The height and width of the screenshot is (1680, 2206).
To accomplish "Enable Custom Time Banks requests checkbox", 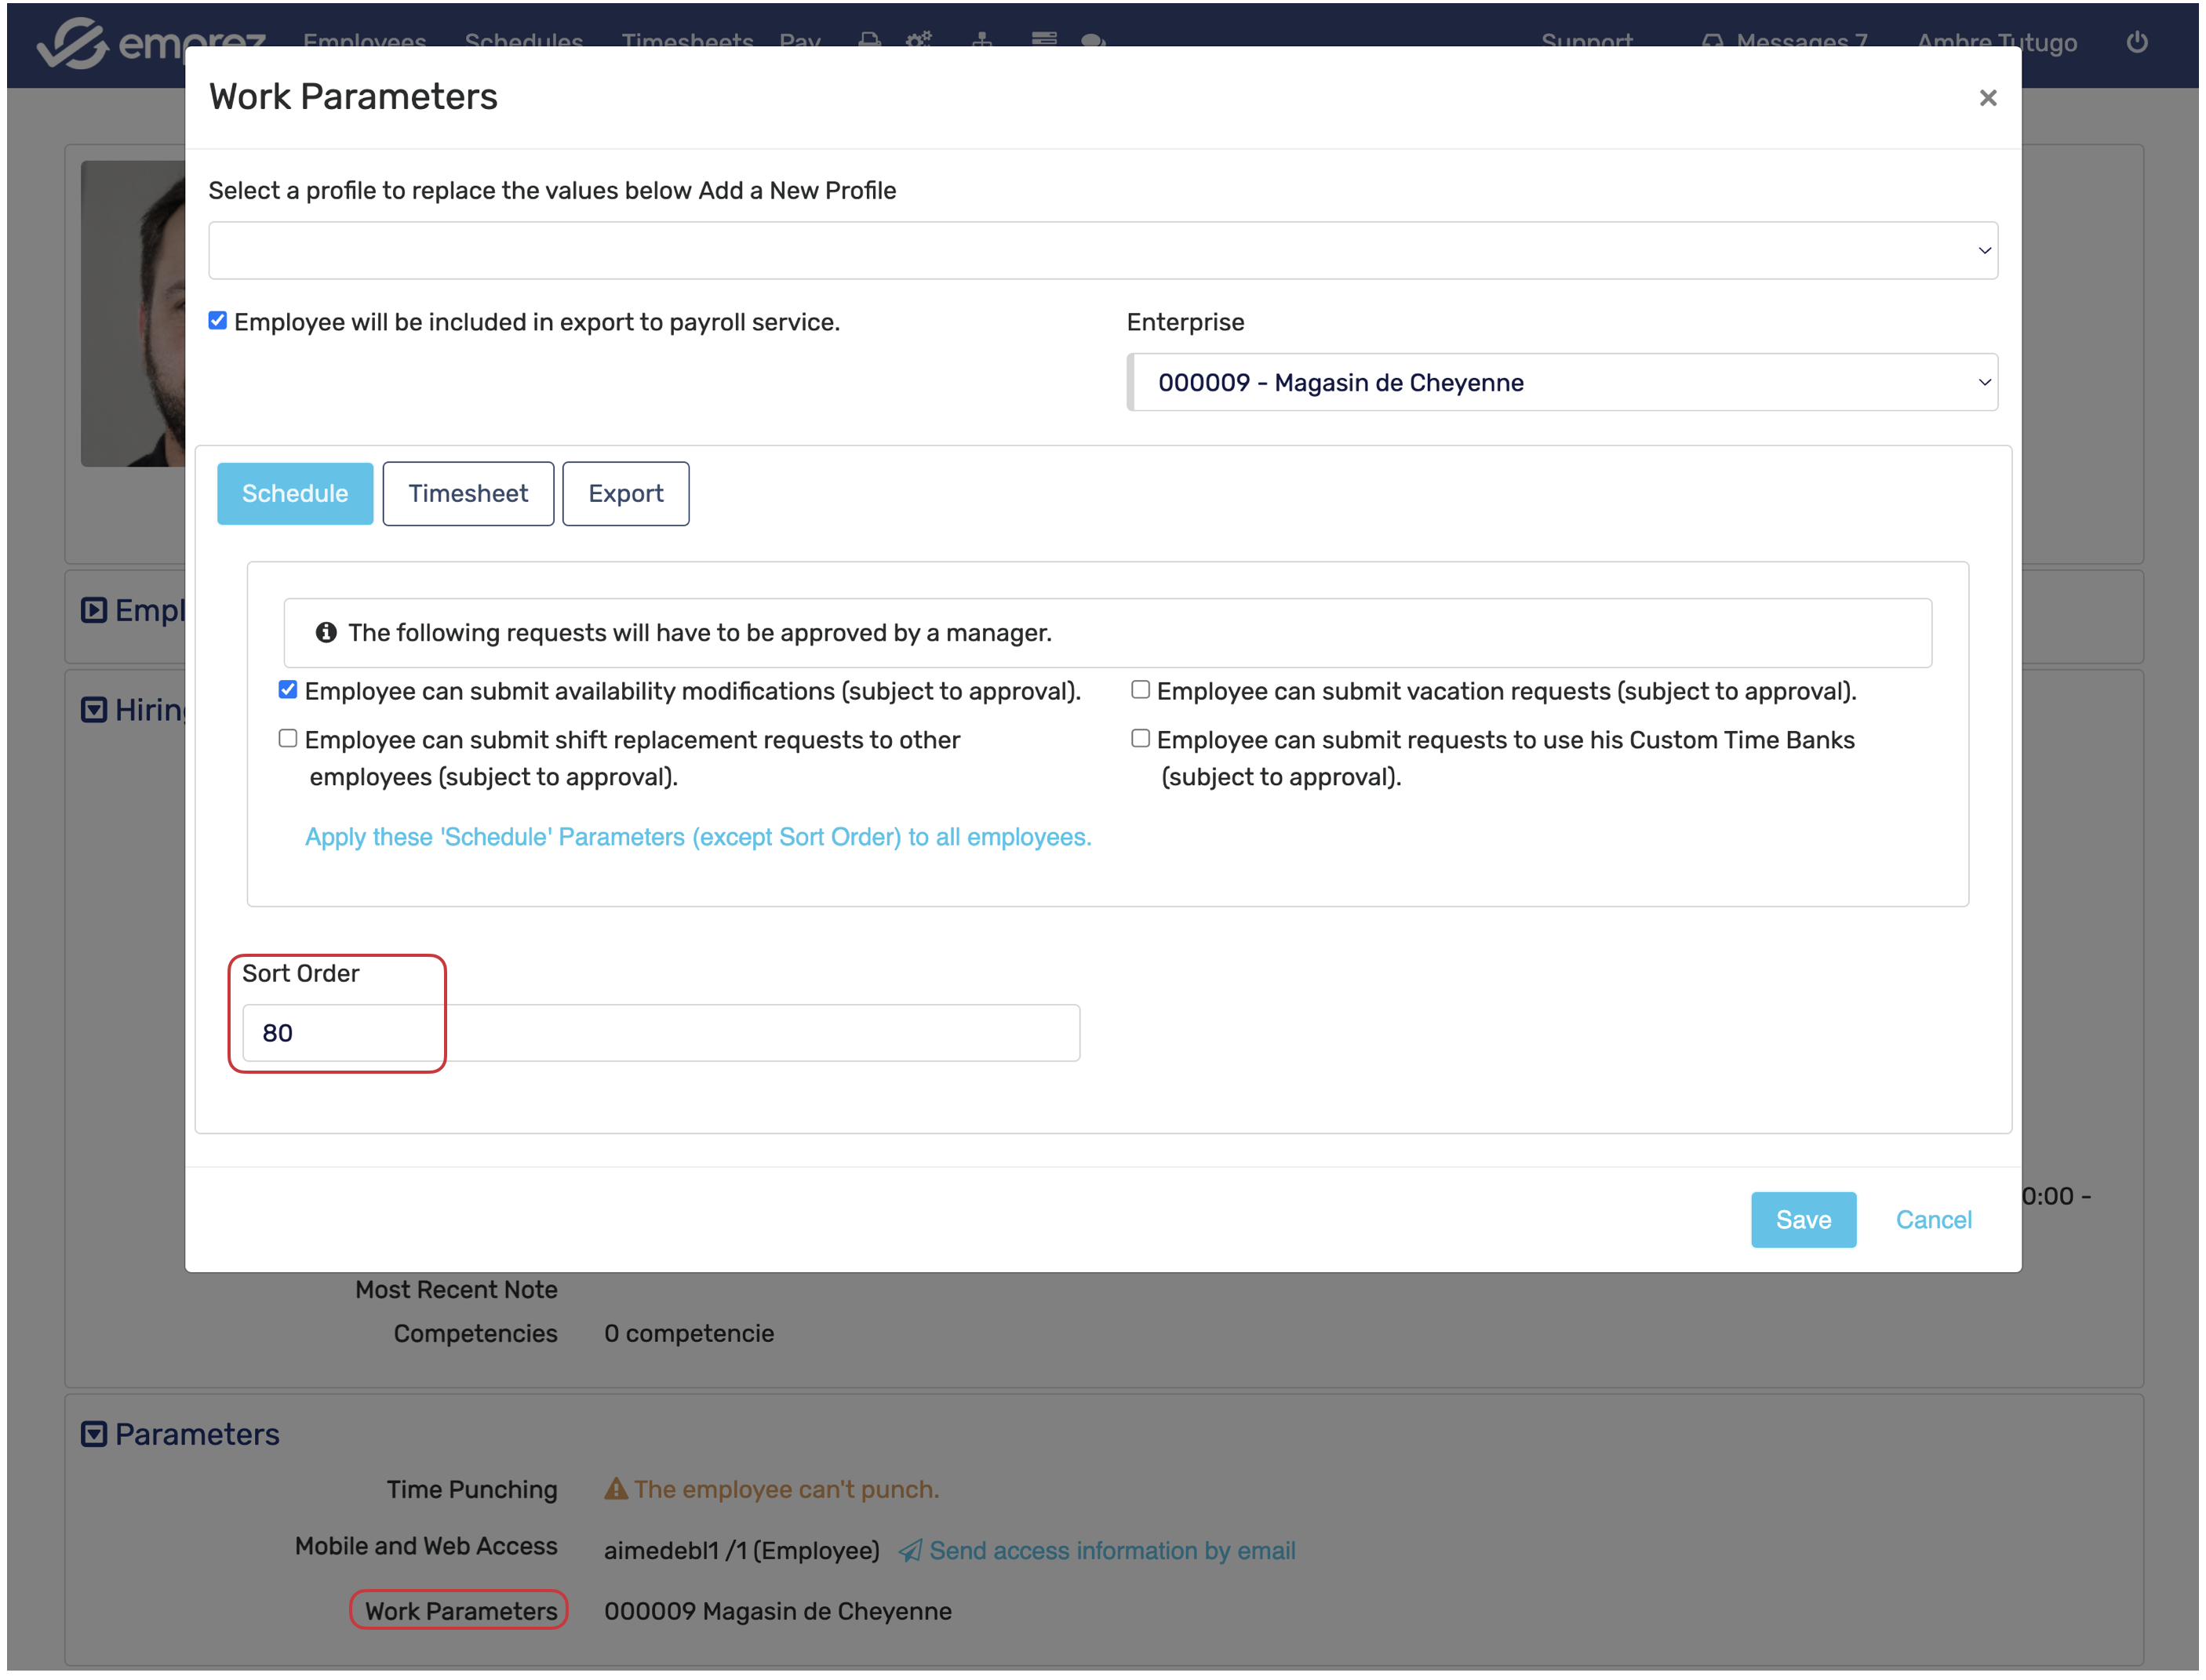I will click(x=1140, y=739).
